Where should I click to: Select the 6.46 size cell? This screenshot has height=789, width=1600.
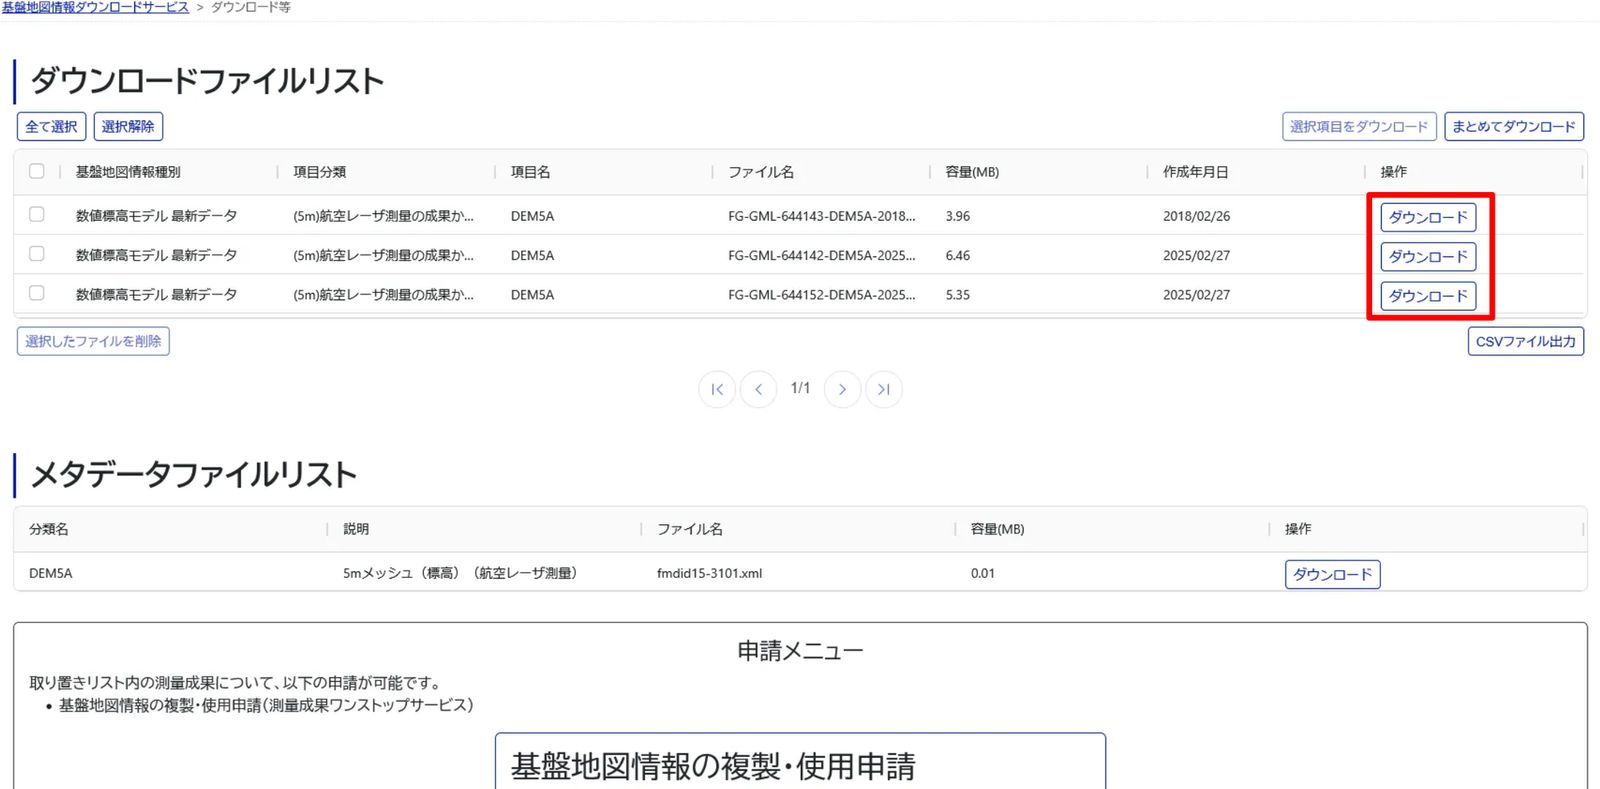pos(958,255)
